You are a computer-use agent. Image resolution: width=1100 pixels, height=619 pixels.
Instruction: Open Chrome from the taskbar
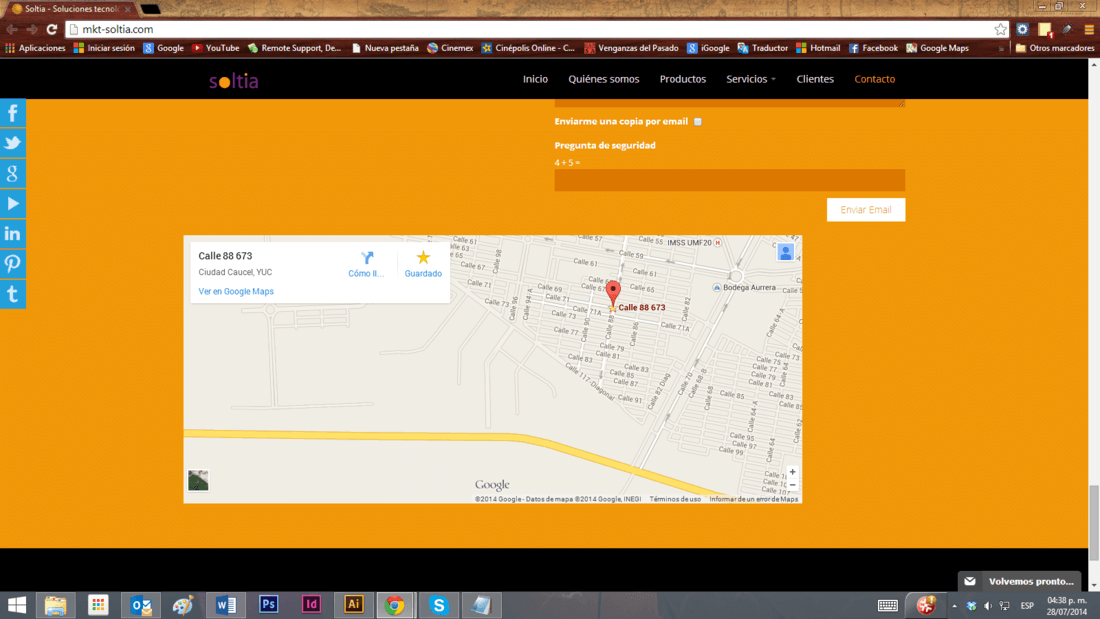tap(395, 604)
